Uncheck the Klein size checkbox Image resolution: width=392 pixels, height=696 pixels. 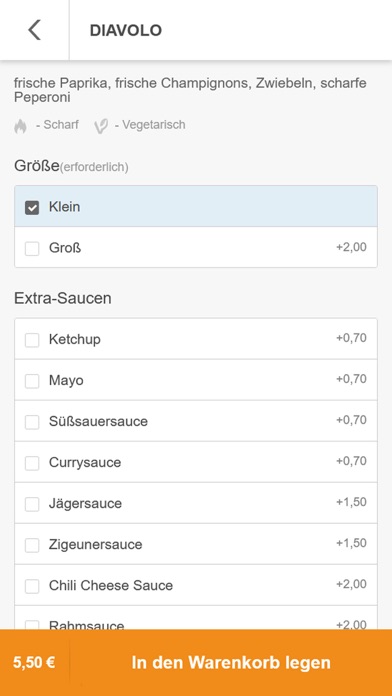click(x=32, y=207)
